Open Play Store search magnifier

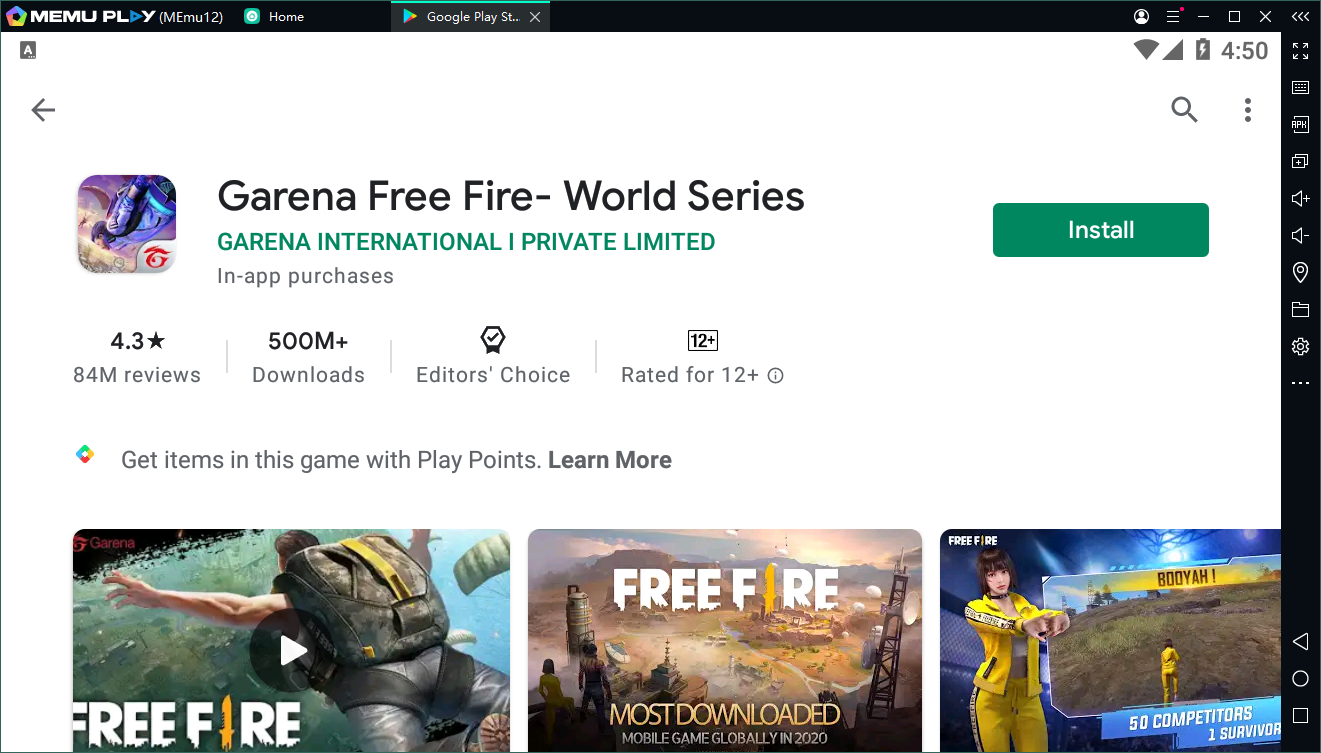1184,110
